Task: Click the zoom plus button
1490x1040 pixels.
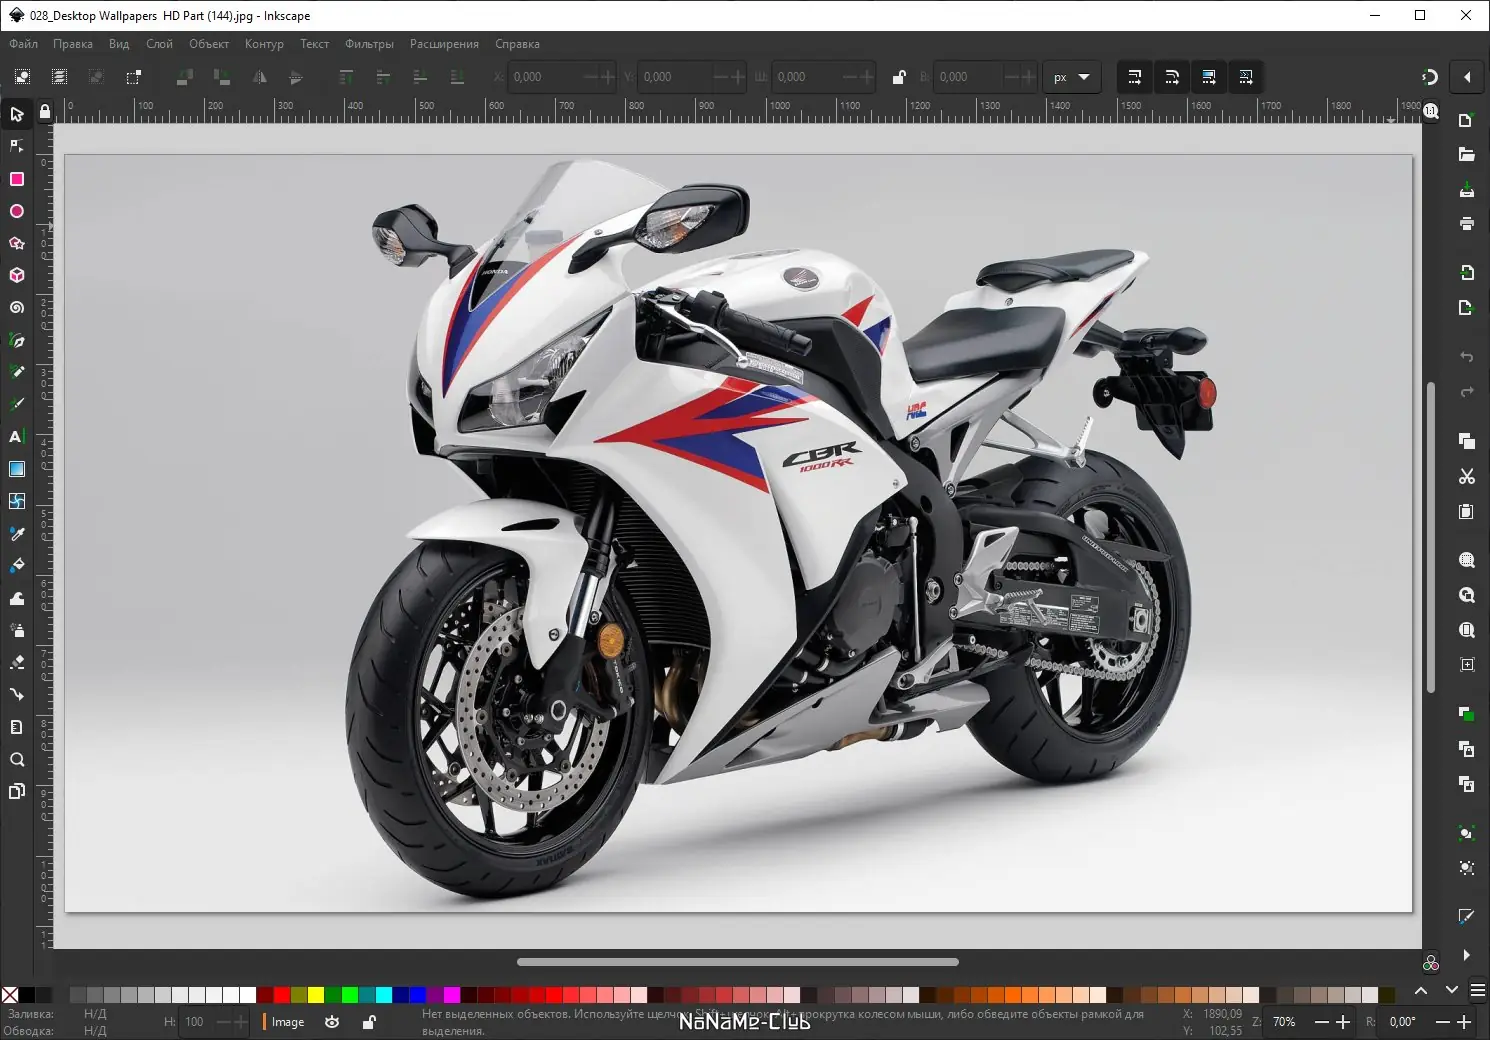Action: pyautogui.click(x=1343, y=1022)
